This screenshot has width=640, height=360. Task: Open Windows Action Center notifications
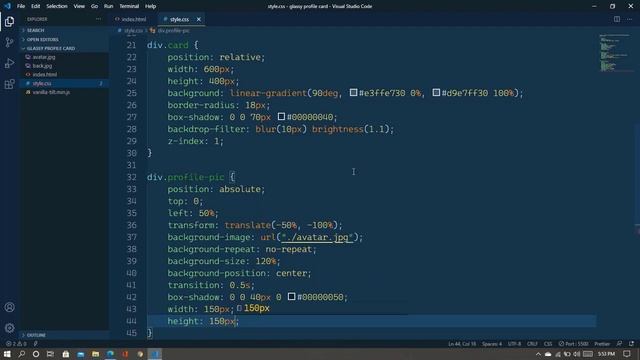tap(627, 354)
